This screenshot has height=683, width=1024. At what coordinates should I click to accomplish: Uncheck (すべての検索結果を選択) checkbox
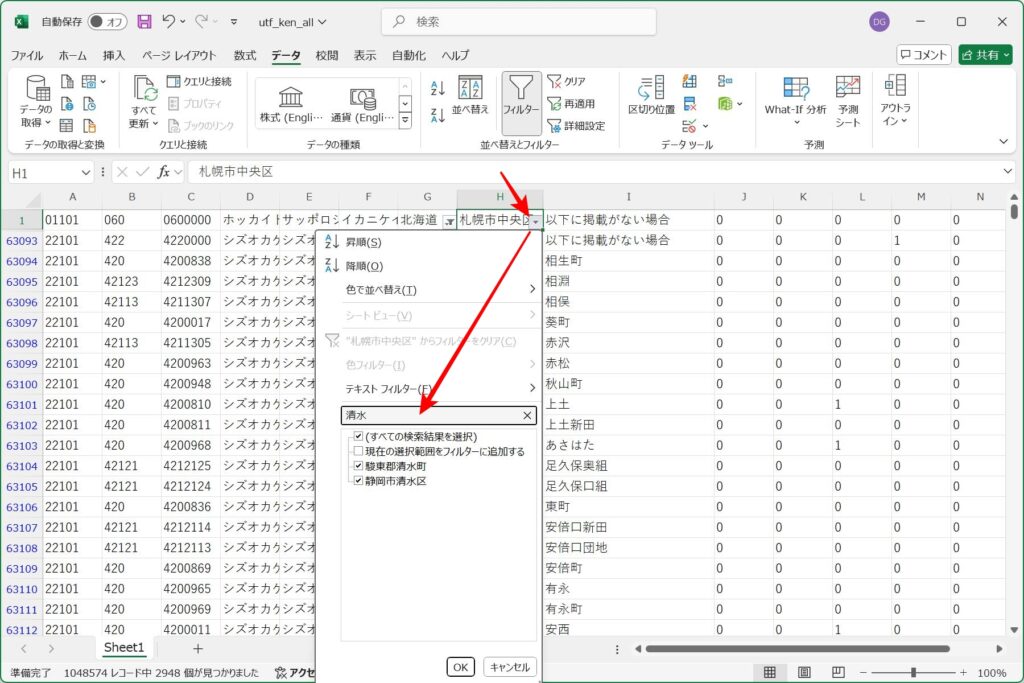[x=359, y=436]
